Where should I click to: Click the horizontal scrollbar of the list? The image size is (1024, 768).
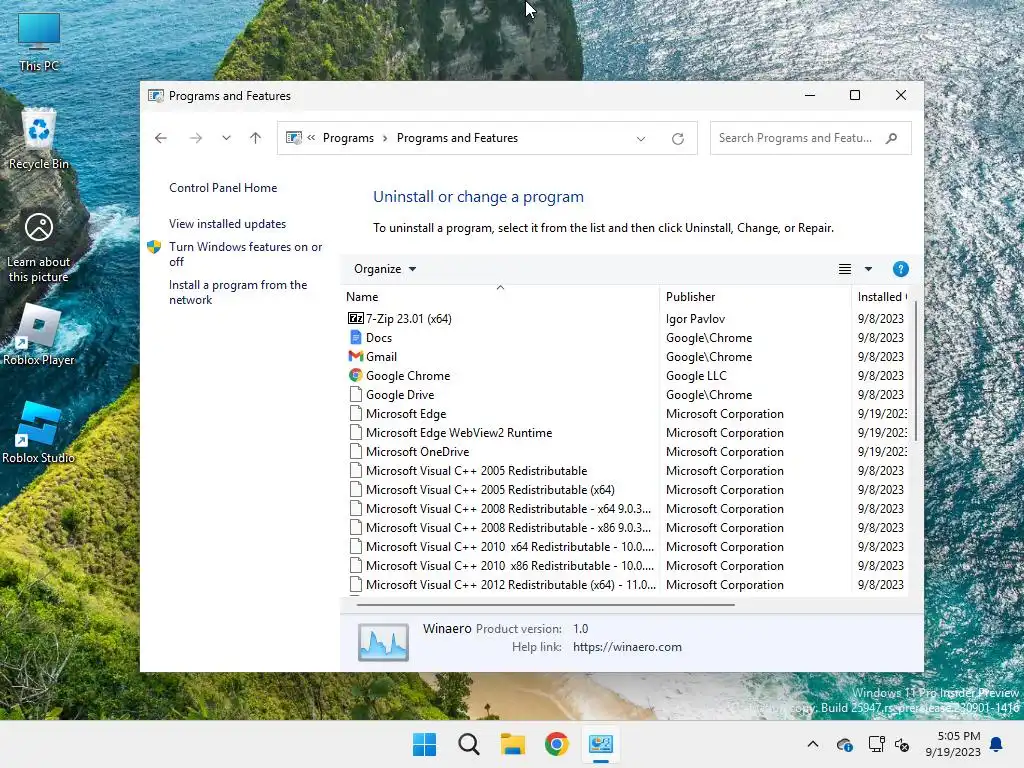point(545,605)
